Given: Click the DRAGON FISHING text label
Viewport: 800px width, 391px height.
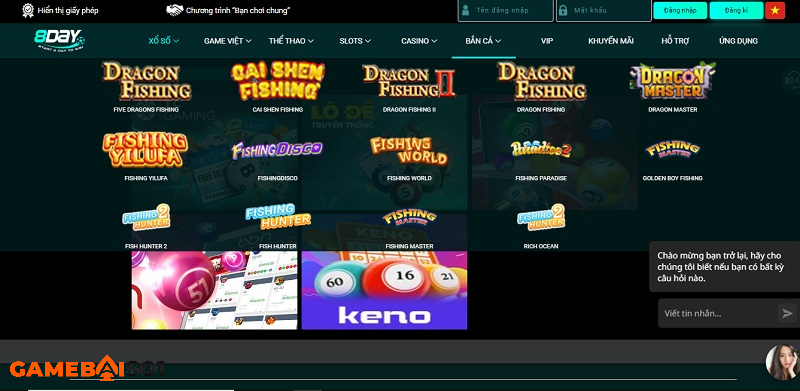Looking at the screenshot, I should click(x=541, y=109).
